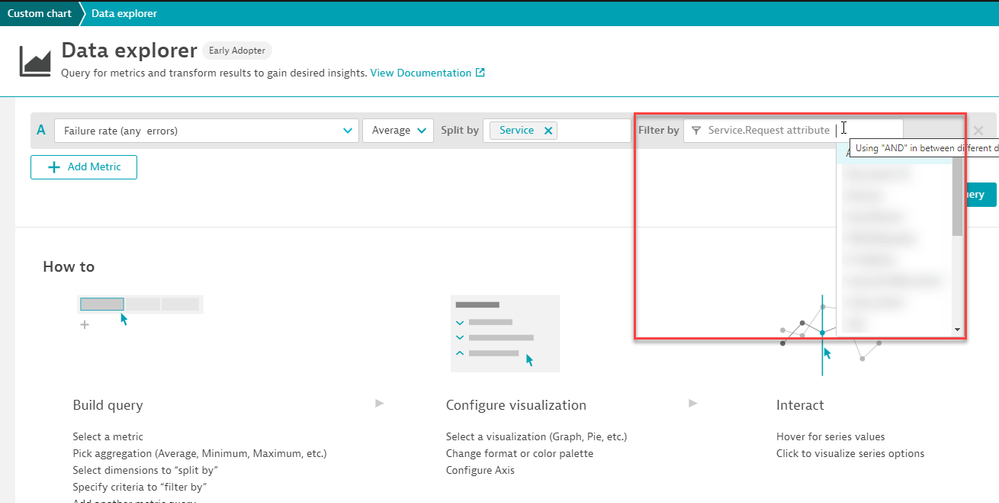Click the Configure visualization illustration

[x=504, y=331]
